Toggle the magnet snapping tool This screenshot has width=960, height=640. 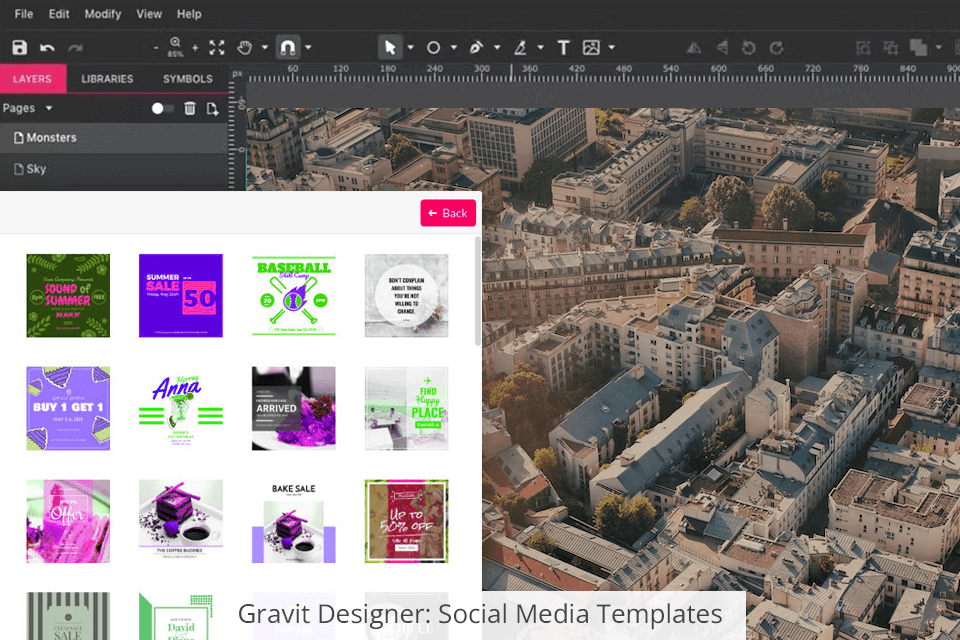tap(288, 47)
